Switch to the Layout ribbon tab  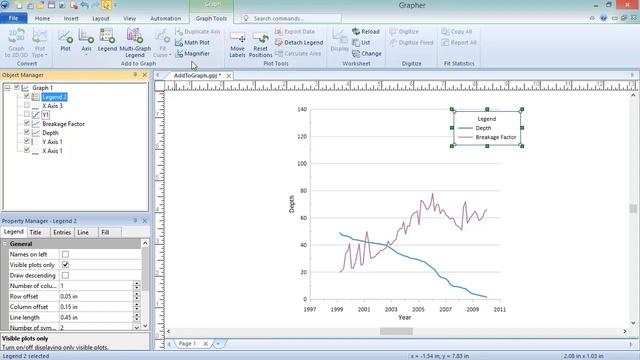click(x=100, y=18)
